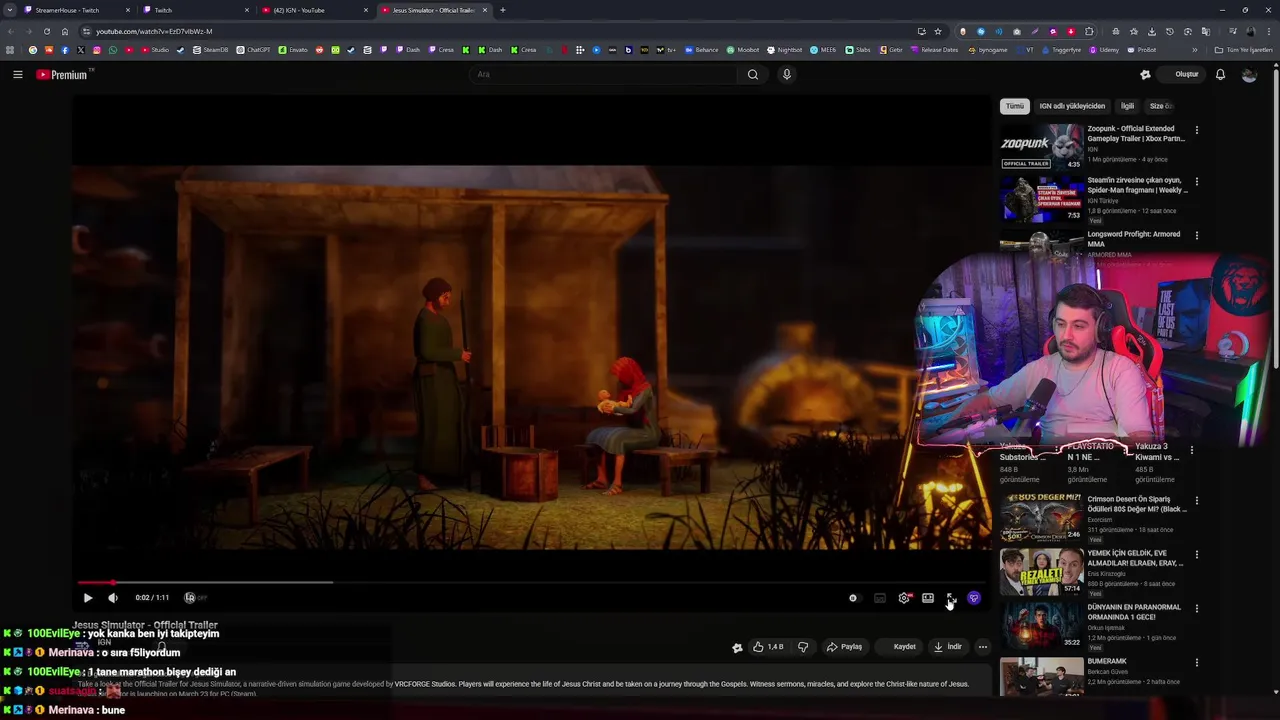The image size is (1280, 720).
Task: Open the YouTube hamburger guide menu
Action: point(17,74)
